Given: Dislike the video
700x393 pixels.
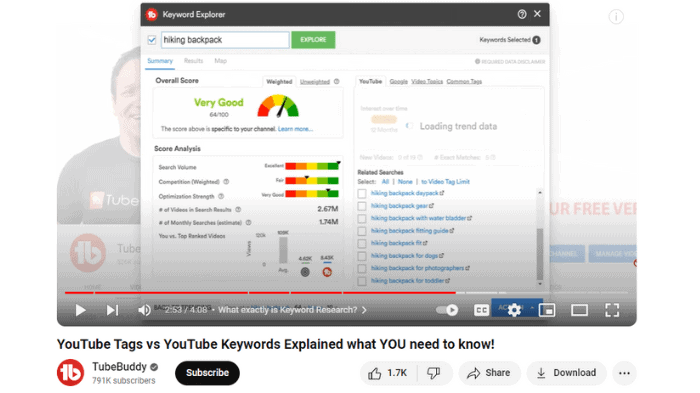Looking at the screenshot, I should click(434, 373).
